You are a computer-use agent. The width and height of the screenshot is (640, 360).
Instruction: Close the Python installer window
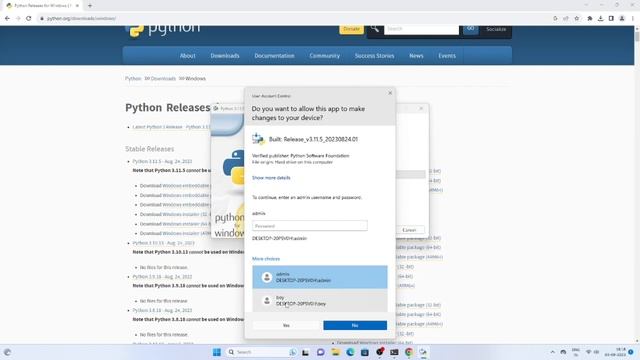(x=421, y=109)
